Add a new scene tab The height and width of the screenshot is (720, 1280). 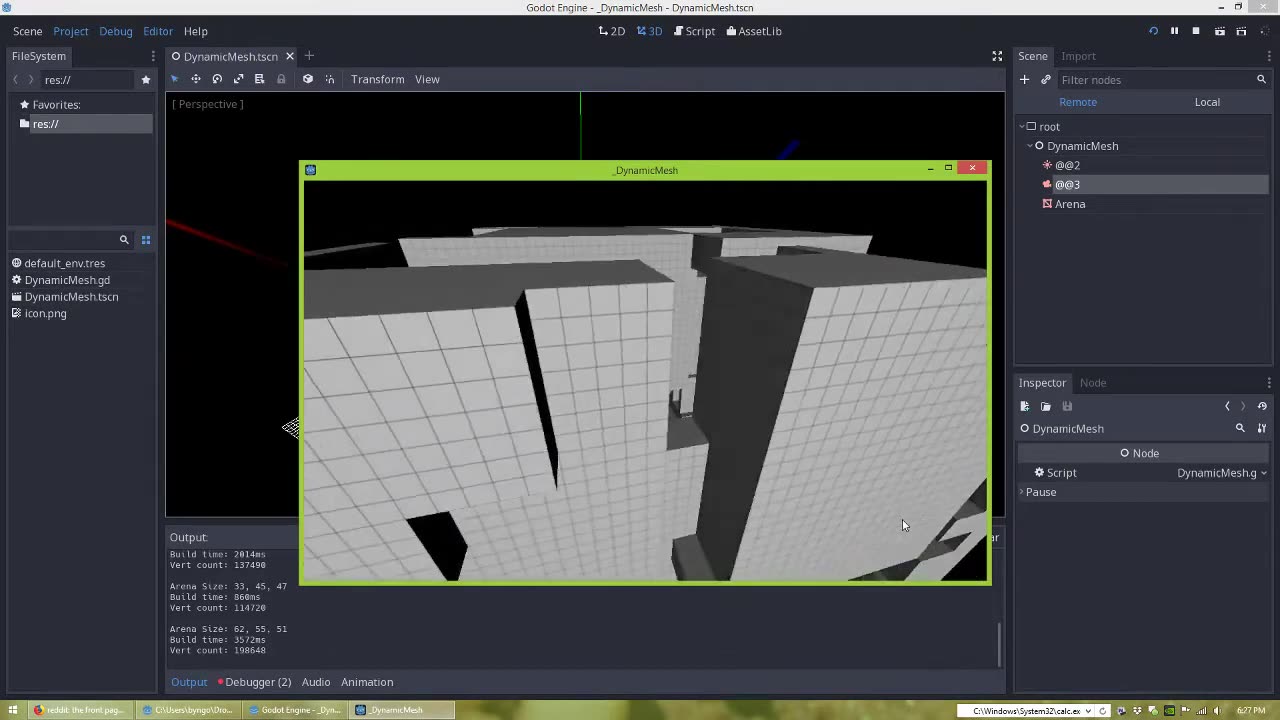tap(309, 56)
